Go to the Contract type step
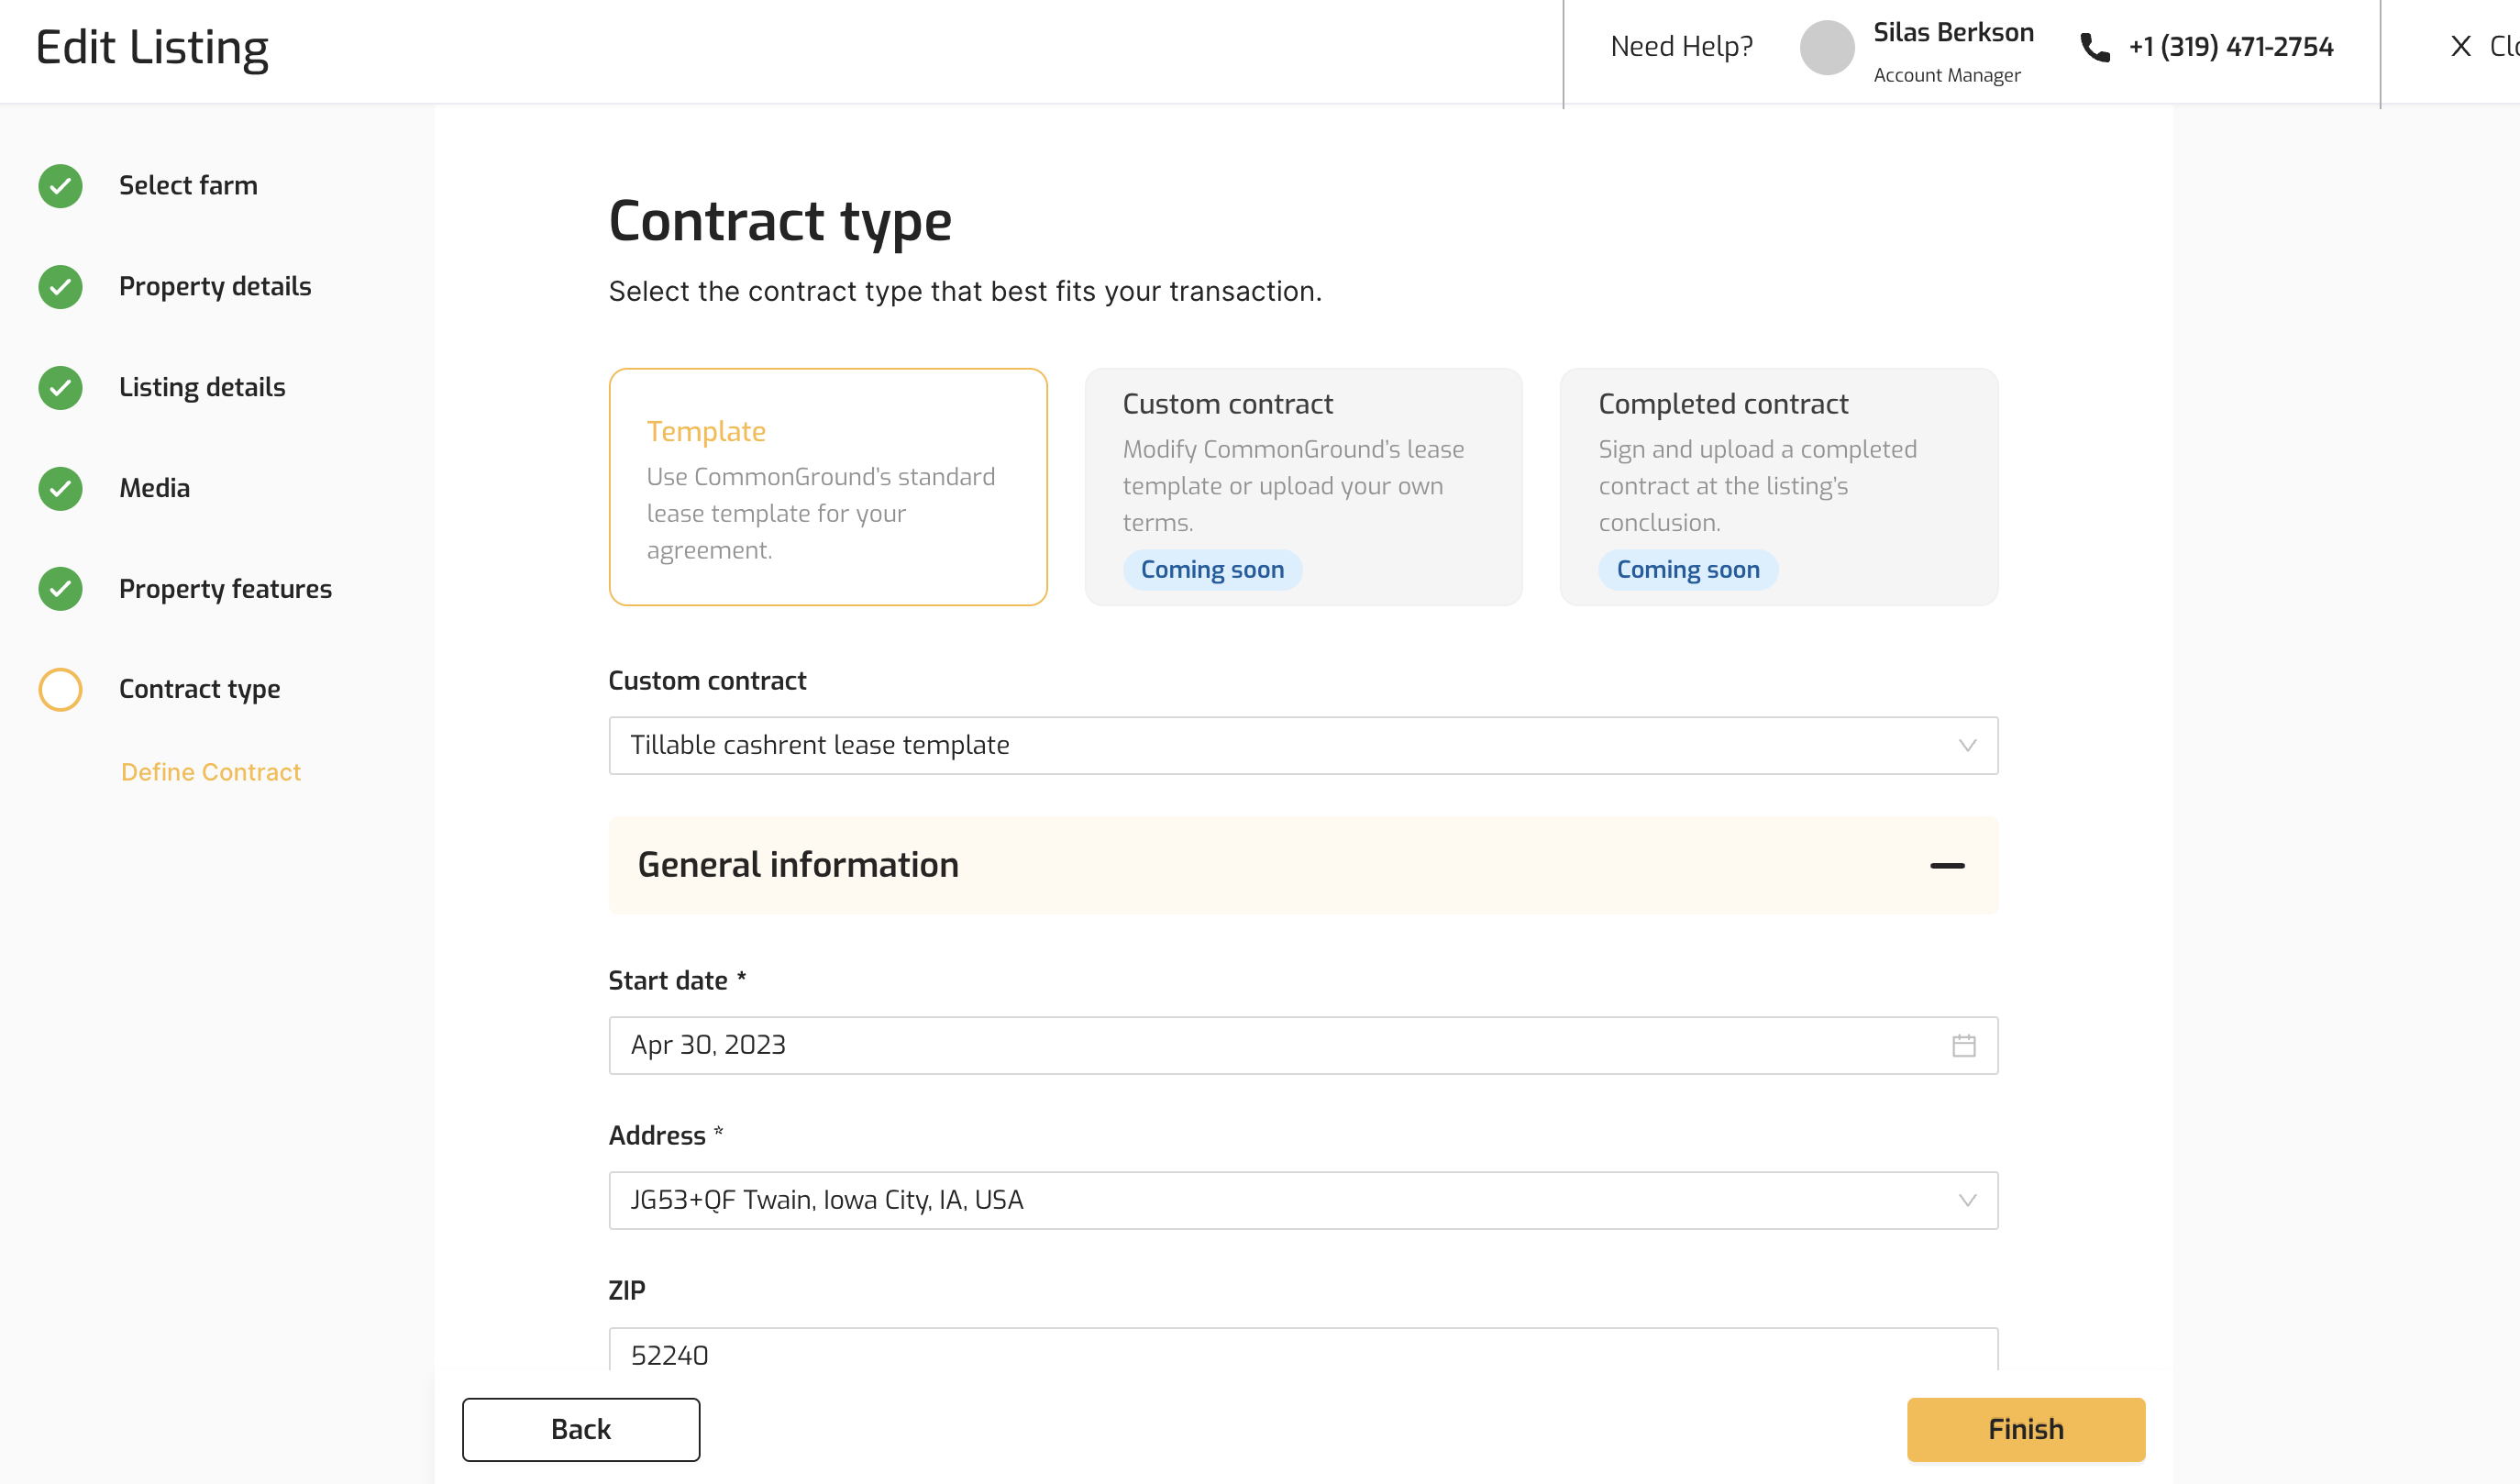The height and width of the screenshot is (1484, 2520). (199, 689)
